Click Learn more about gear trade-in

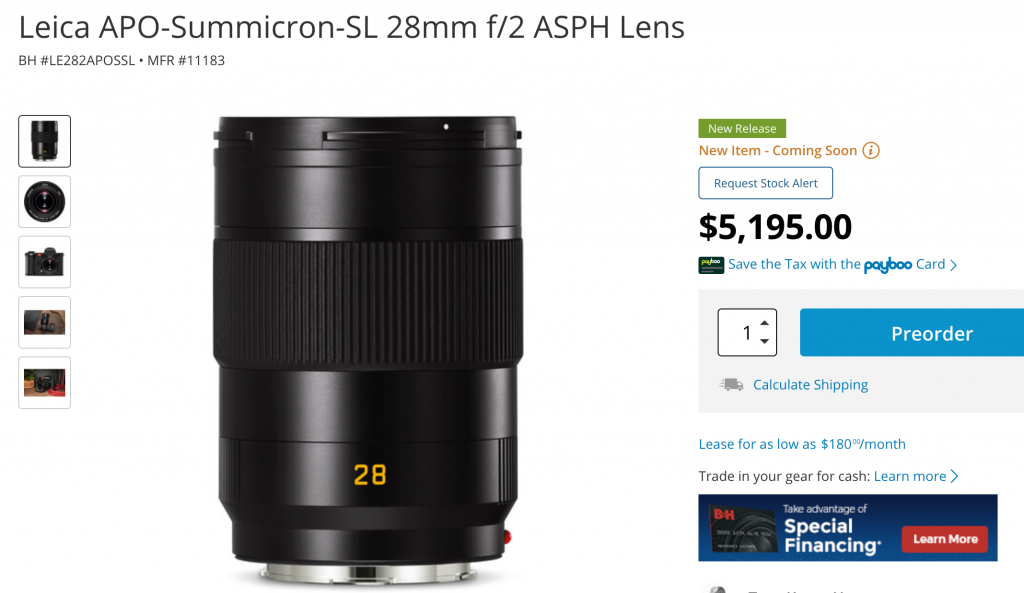(910, 476)
